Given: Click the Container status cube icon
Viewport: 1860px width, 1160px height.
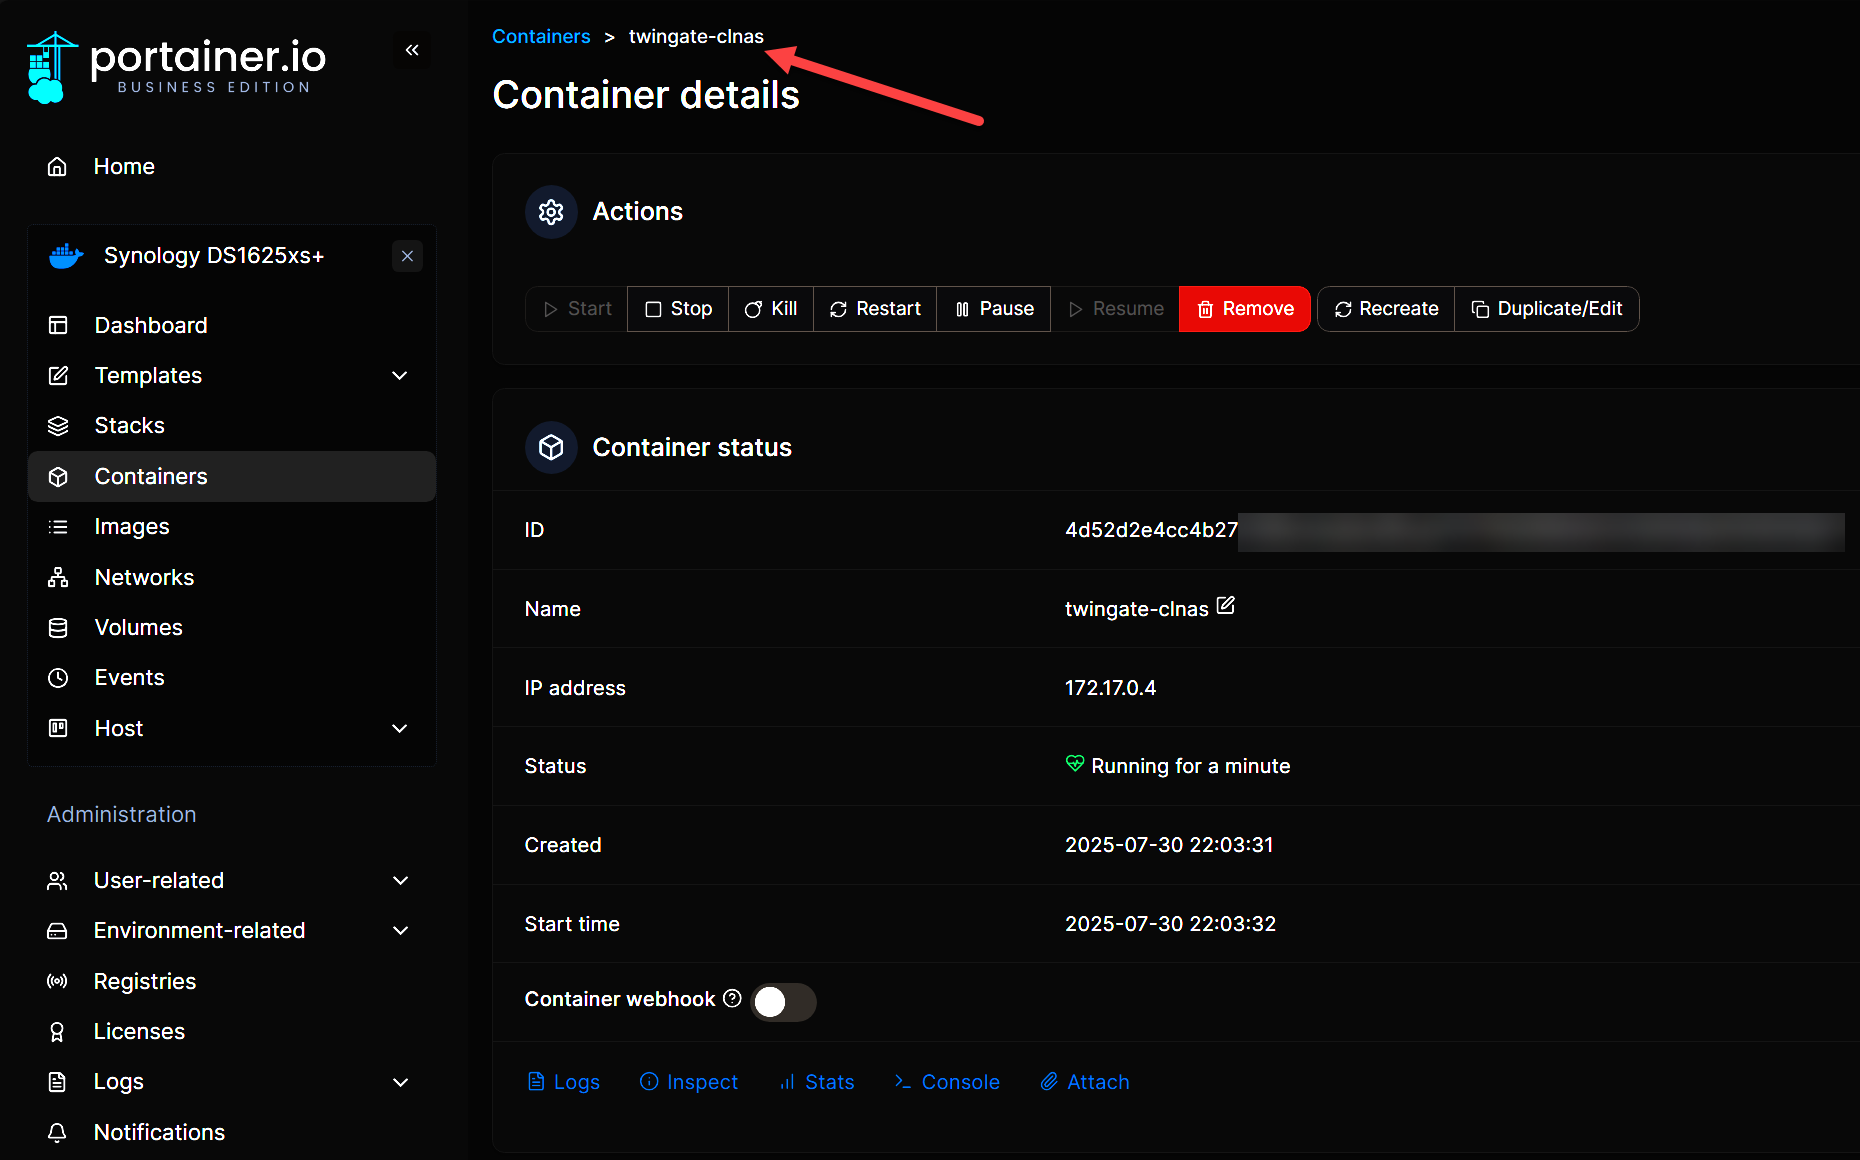Looking at the screenshot, I should coord(551,447).
